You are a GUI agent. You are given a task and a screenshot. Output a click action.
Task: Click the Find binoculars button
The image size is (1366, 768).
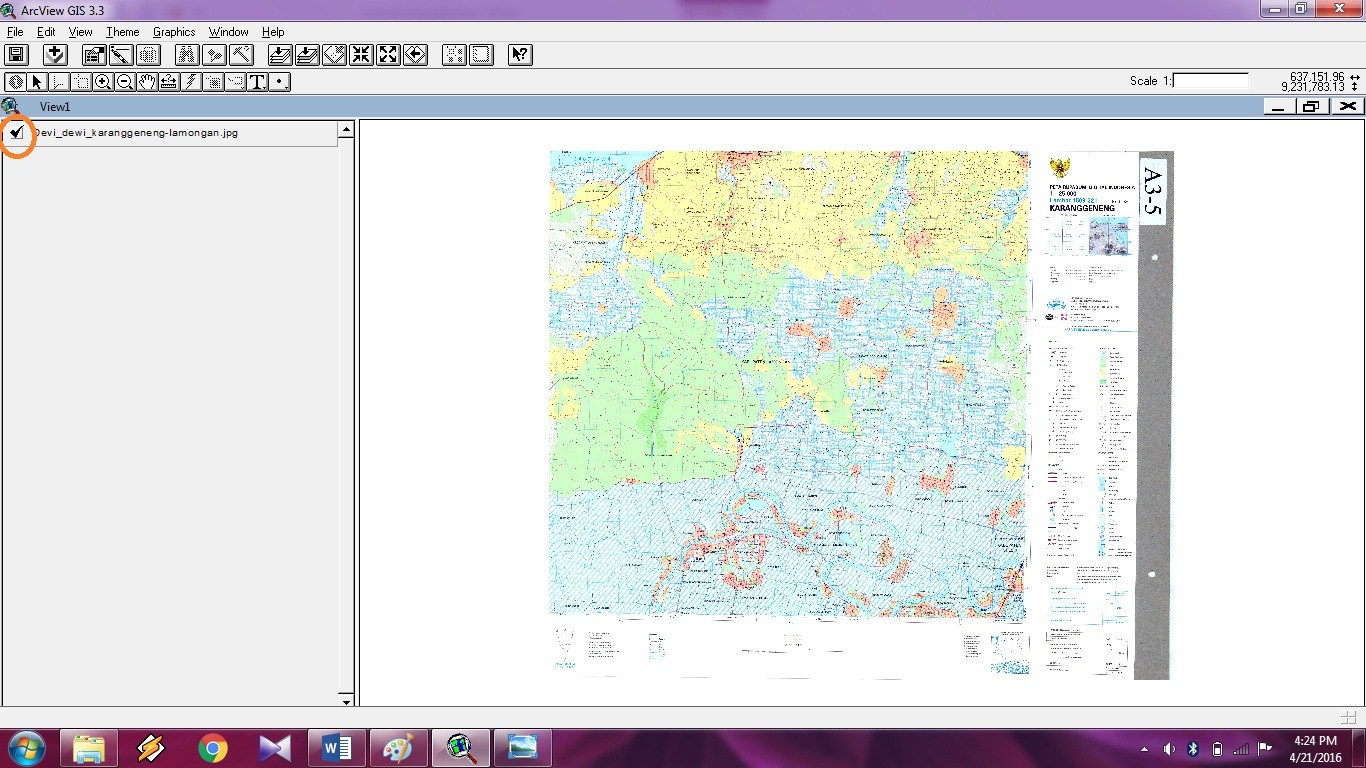(x=187, y=55)
